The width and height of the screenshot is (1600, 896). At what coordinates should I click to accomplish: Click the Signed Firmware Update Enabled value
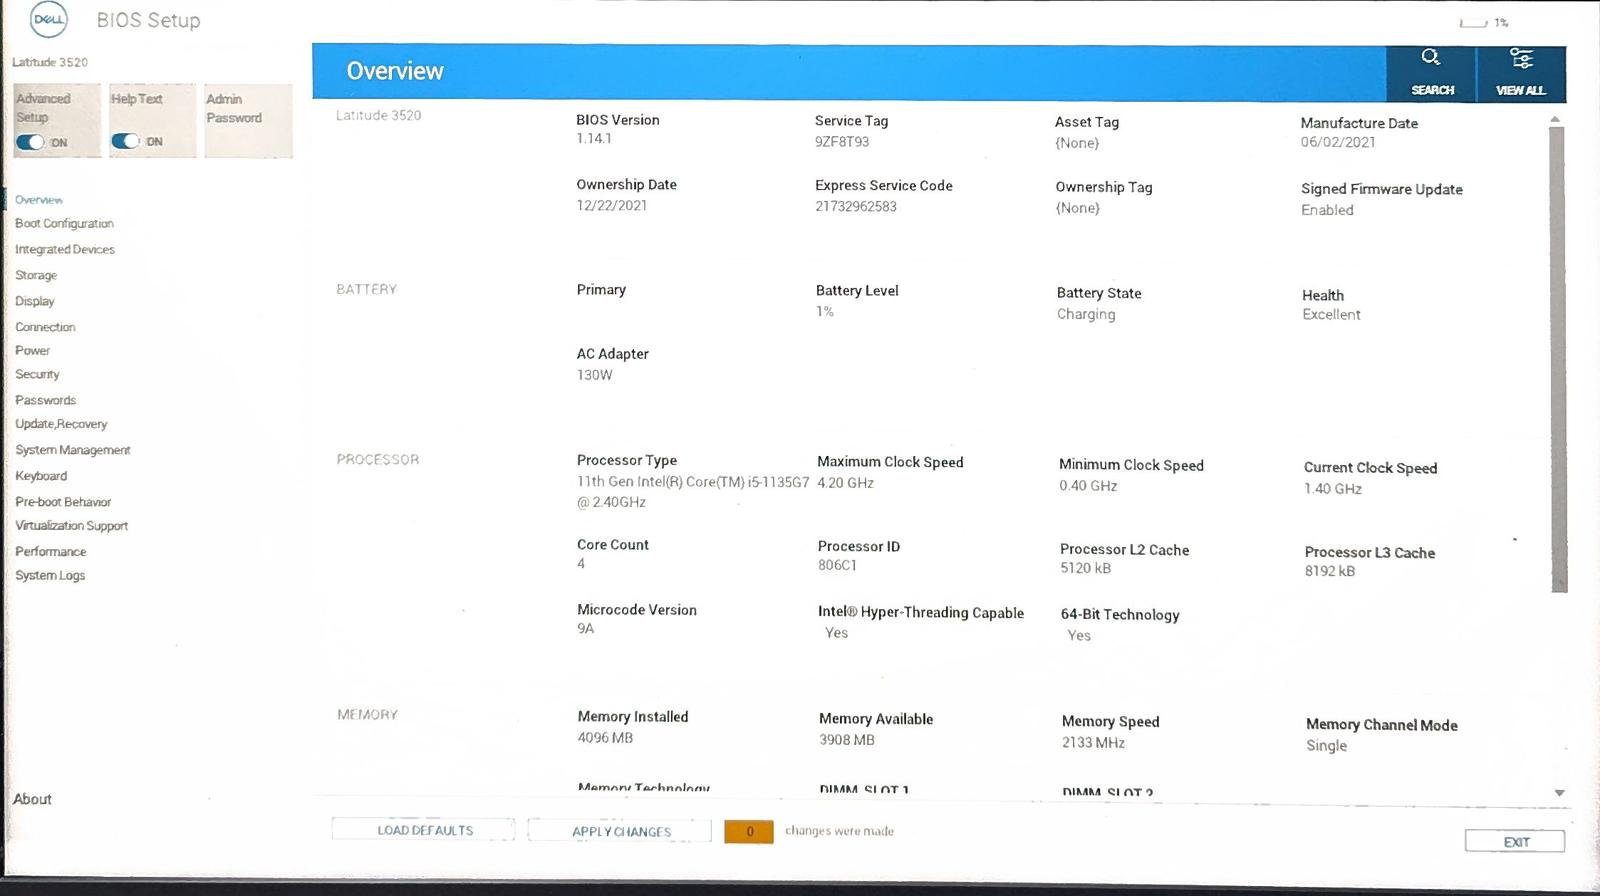pos(1327,210)
